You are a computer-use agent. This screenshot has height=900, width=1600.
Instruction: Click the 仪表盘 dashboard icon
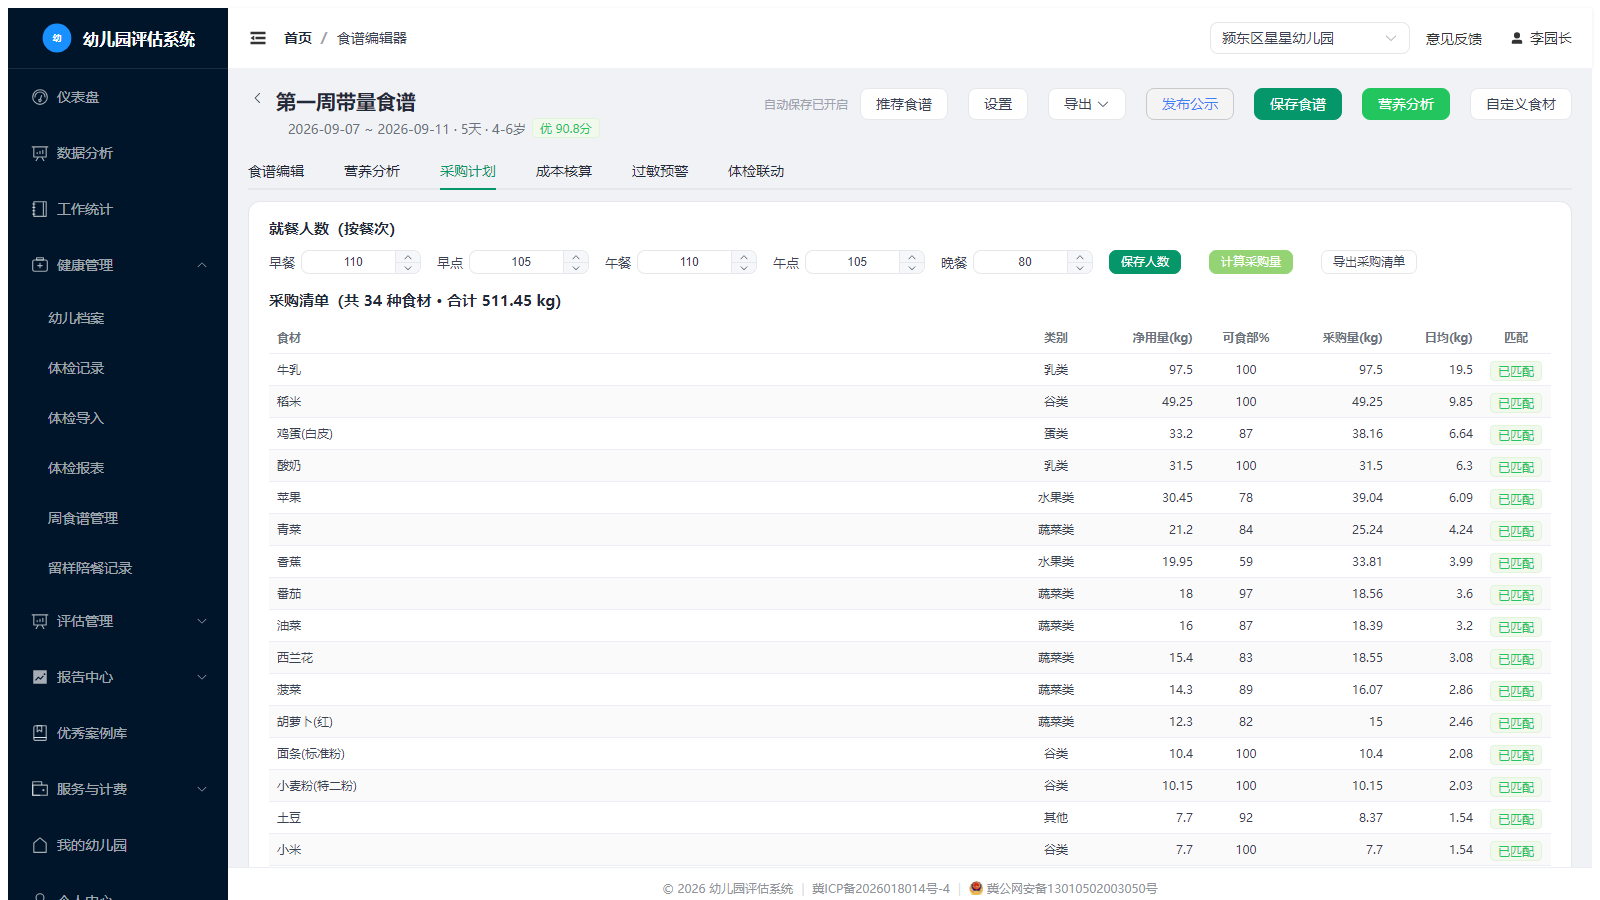coord(40,97)
